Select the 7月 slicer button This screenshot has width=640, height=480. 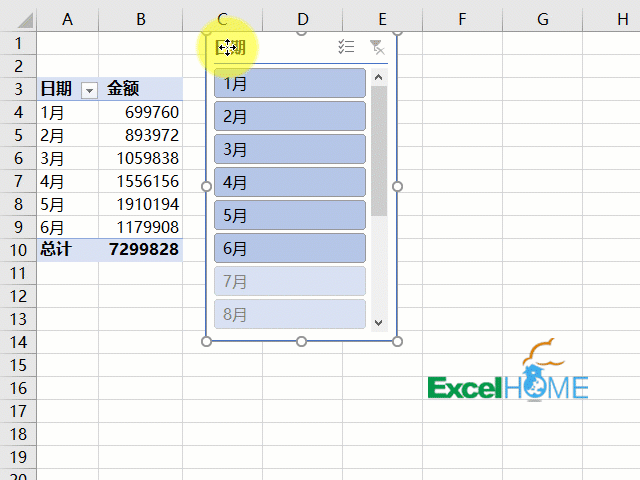[290, 281]
